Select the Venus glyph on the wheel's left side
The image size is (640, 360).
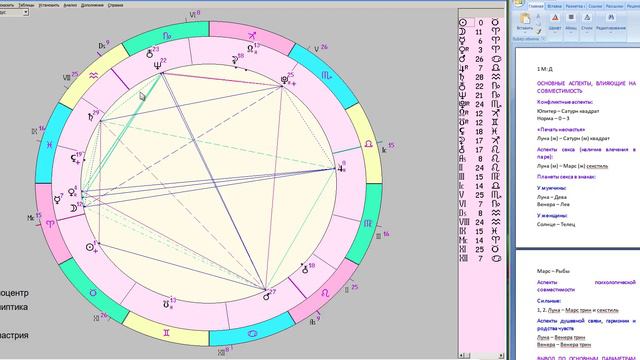coord(71,192)
